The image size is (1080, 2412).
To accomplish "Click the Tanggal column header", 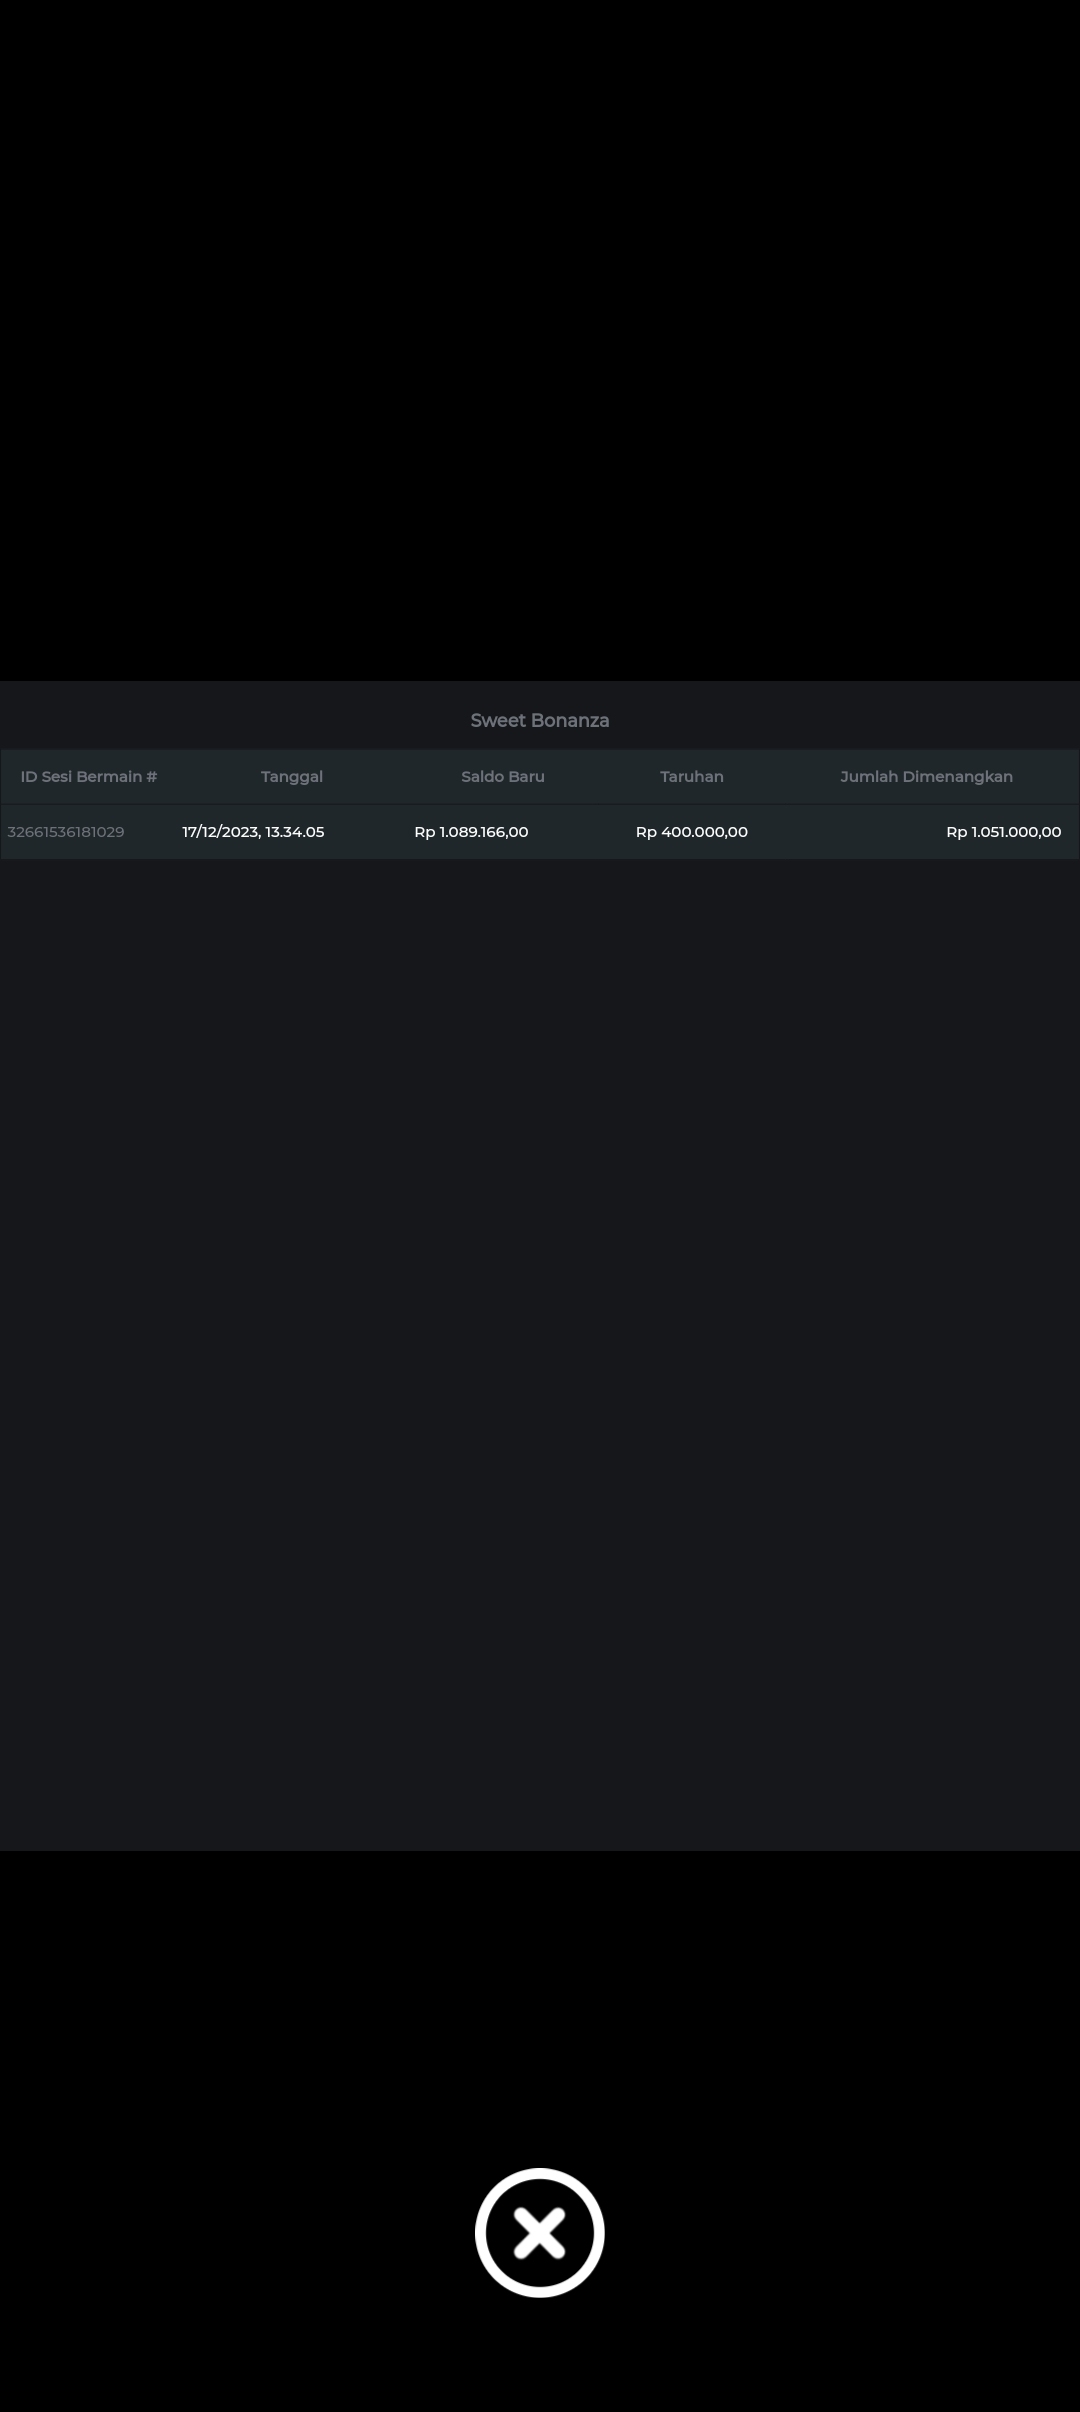I will pyautogui.click(x=291, y=776).
